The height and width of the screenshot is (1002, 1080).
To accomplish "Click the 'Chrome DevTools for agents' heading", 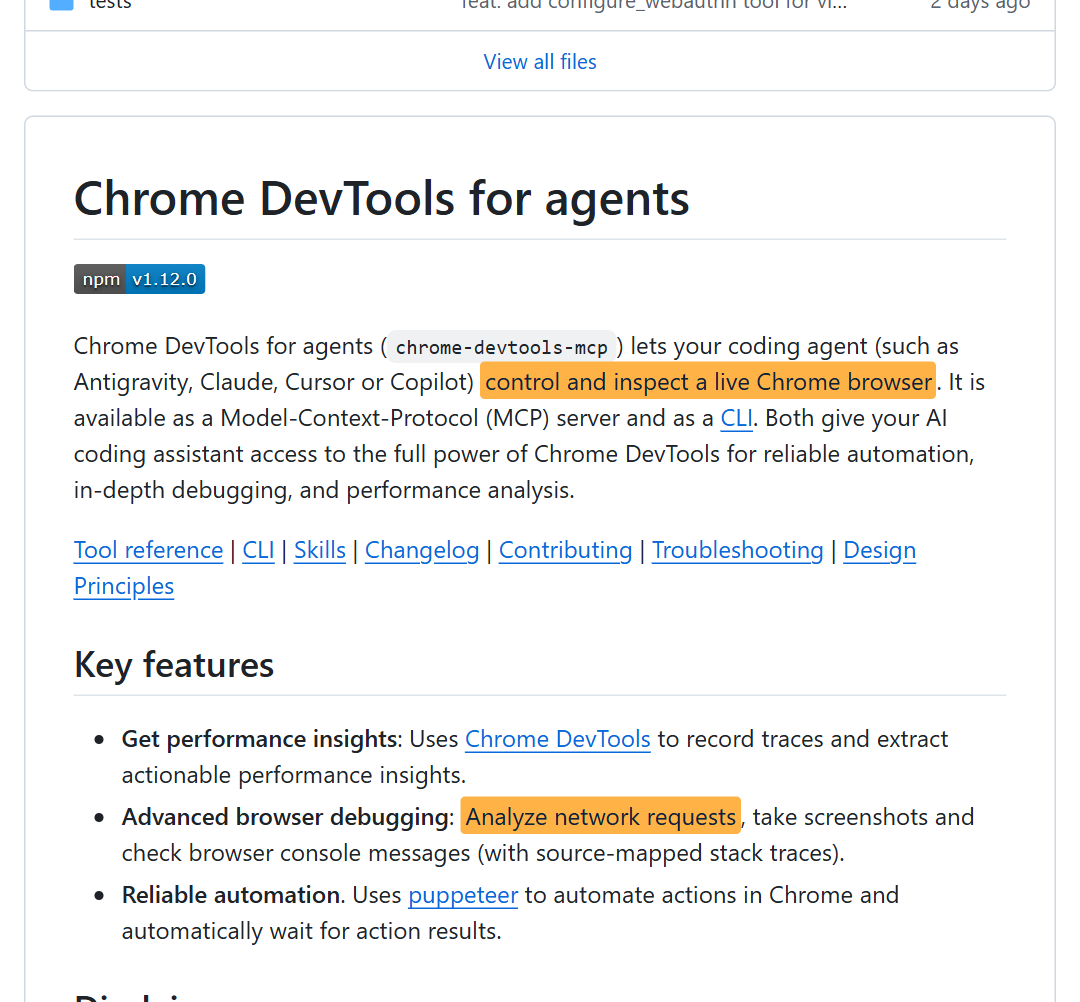I will pyautogui.click(x=382, y=199).
